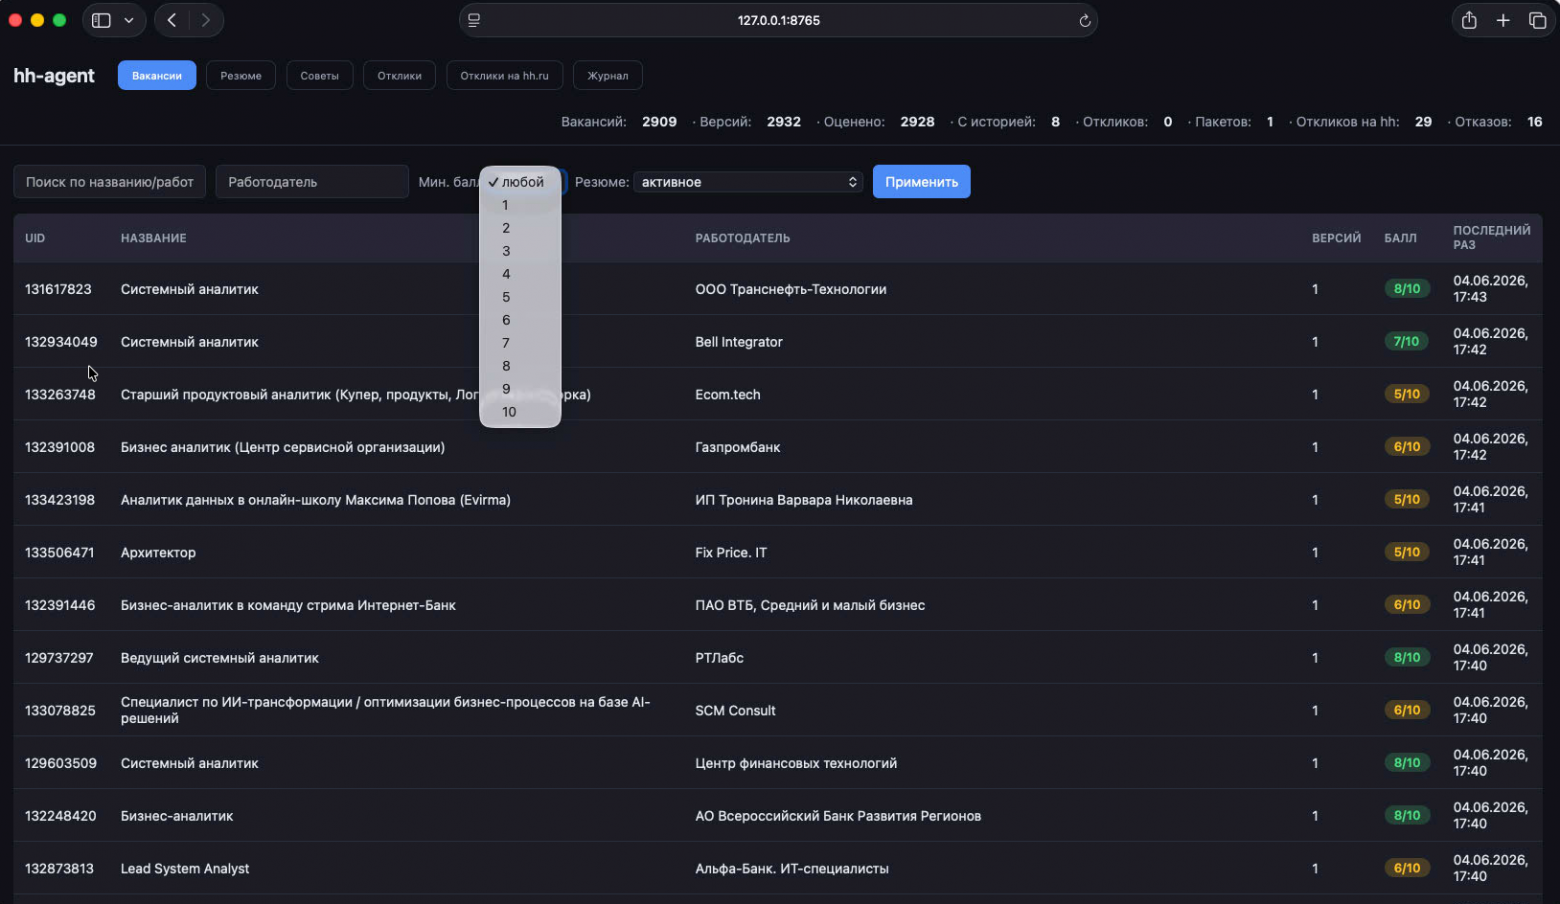Click employer Газпромбанк

click(x=738, y=447)
